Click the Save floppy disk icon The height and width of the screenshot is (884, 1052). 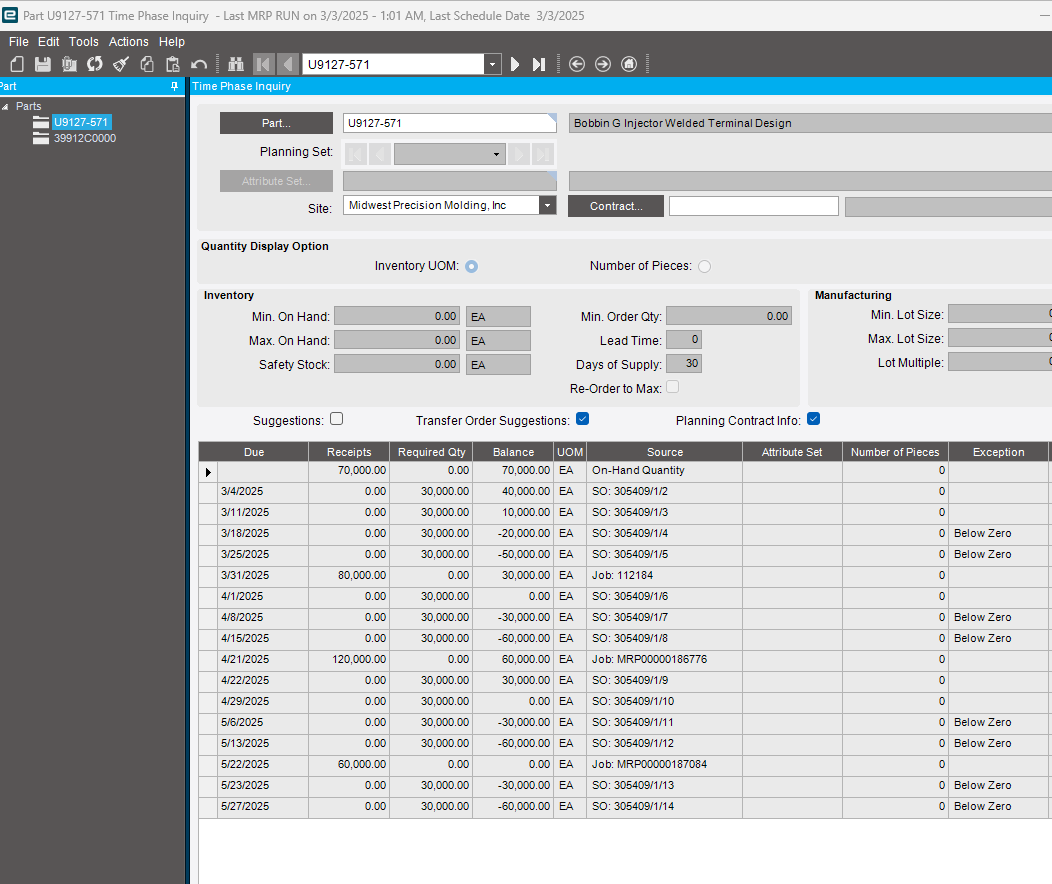(x=43, y=64)
